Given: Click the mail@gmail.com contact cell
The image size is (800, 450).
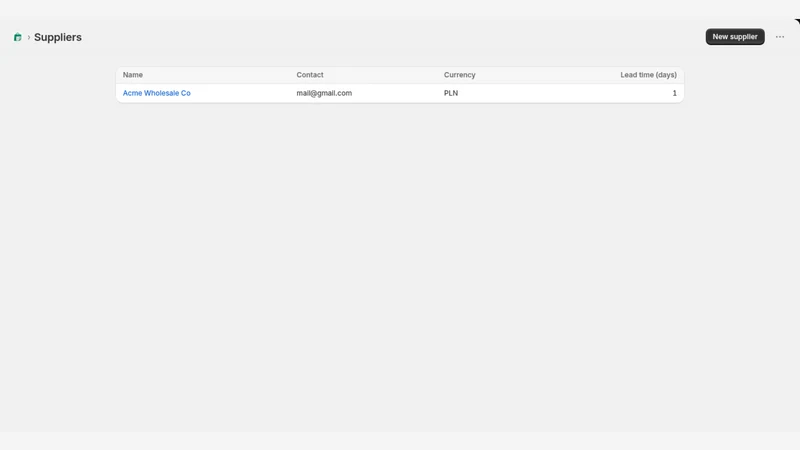Looking at the screenshot, I should (324, 93).
